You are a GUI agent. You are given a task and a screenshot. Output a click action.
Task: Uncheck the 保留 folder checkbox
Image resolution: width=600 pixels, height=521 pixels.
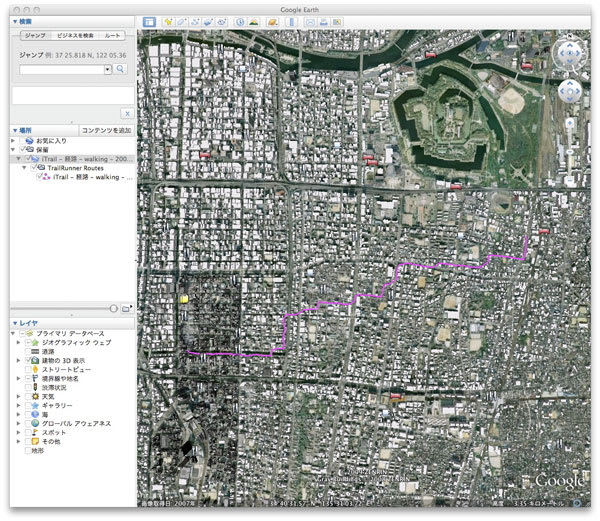22,150
